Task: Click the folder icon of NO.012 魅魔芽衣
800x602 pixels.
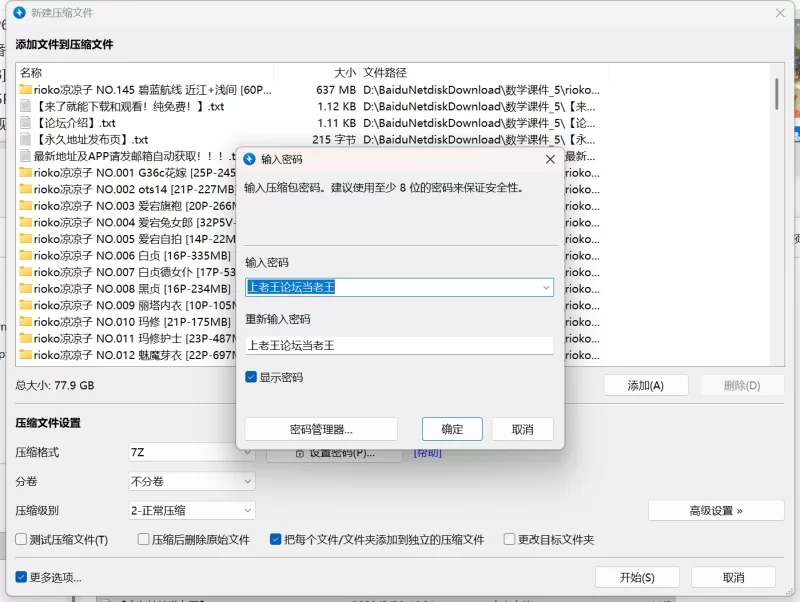Action: [x=25, y=355]
